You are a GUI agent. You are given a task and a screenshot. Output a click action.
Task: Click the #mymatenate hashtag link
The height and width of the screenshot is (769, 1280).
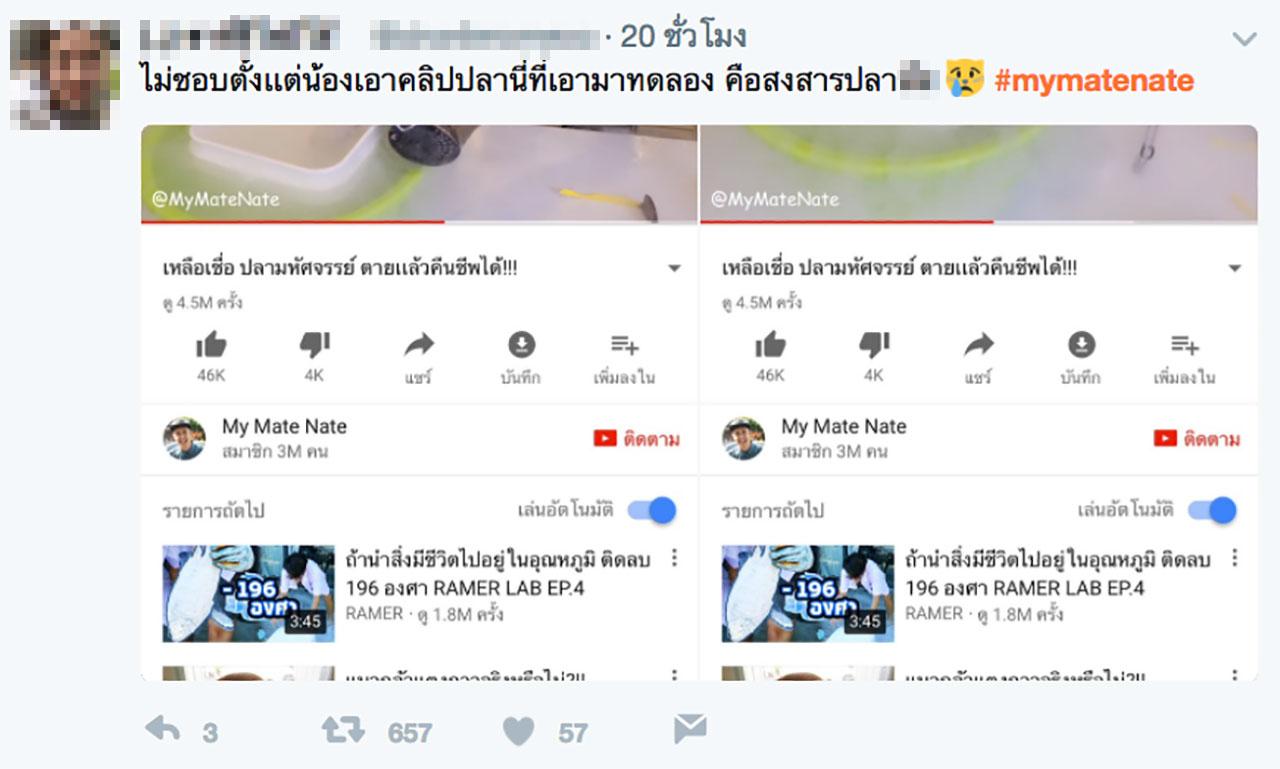pyautogui.click(x=1094, y=80)
